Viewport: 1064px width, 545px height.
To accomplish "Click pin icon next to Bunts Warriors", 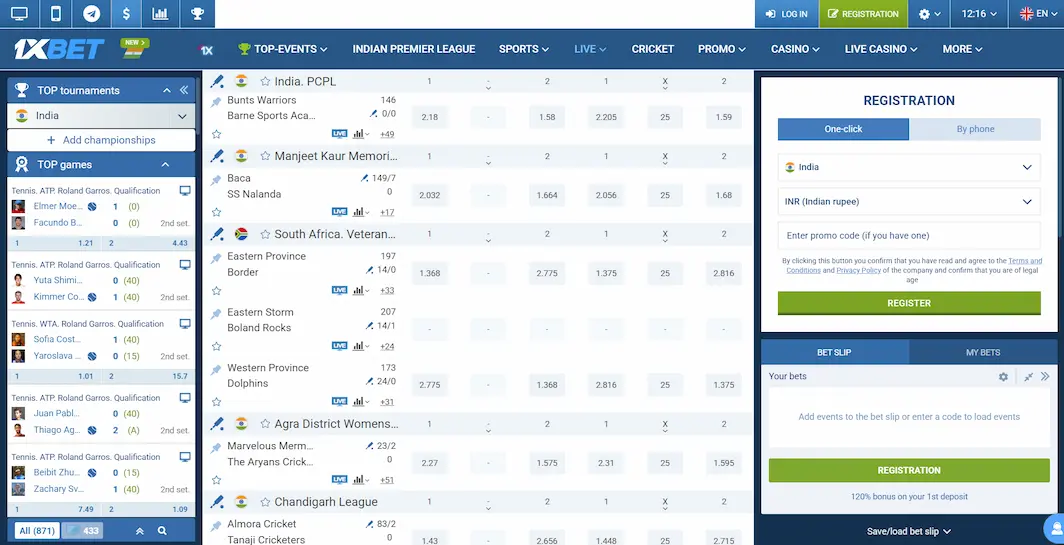I will (x=216, y=102).
